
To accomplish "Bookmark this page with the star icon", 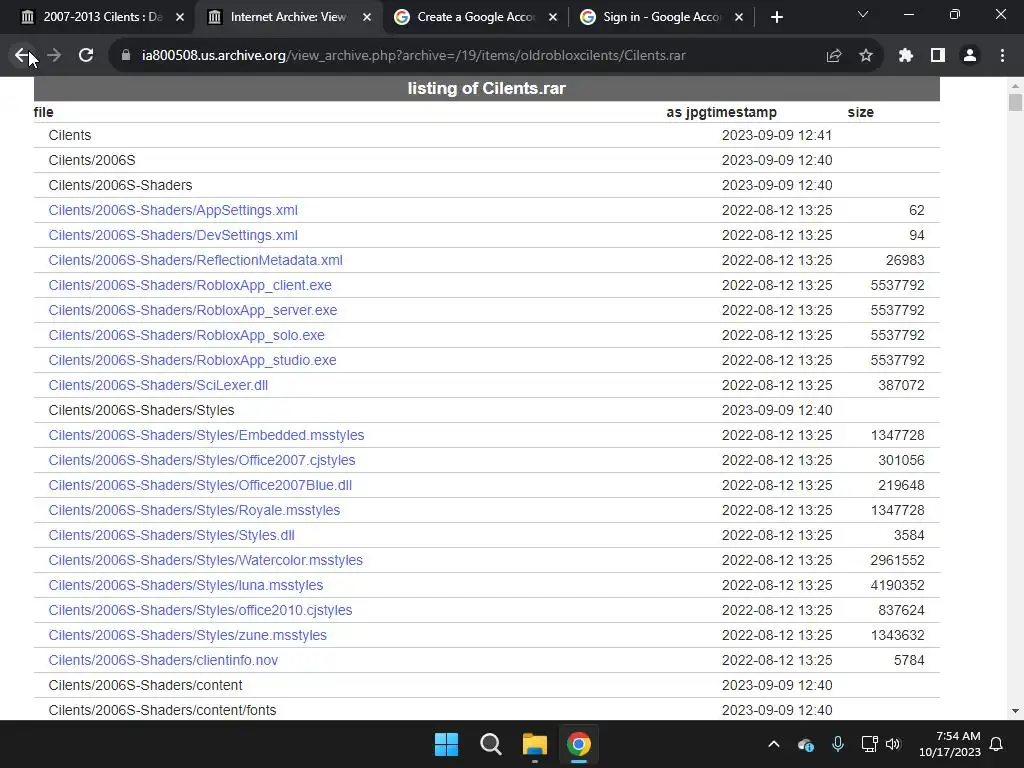I will 866,56.
